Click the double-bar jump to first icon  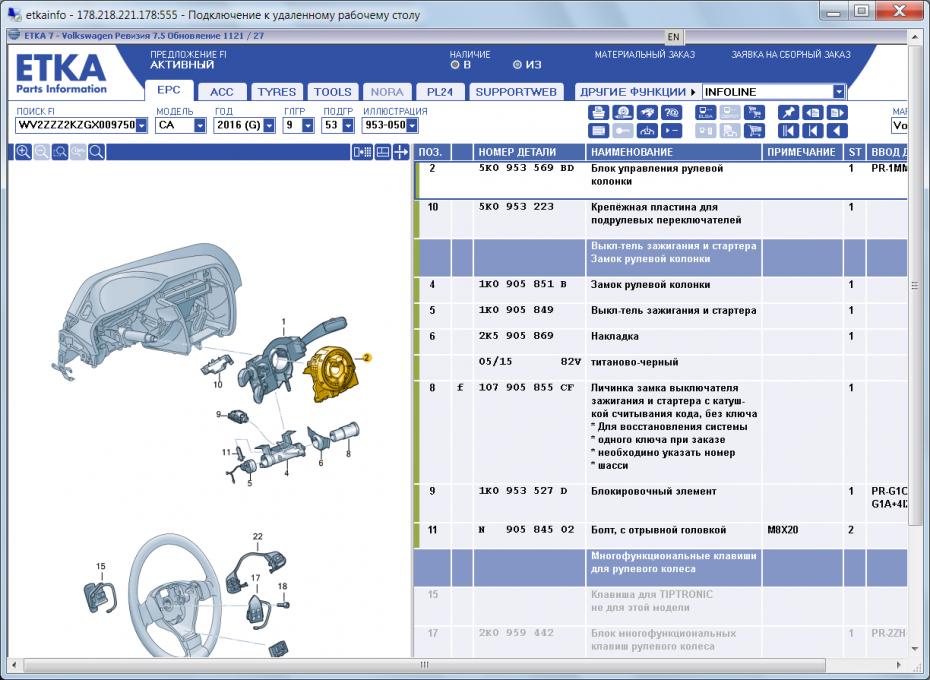[788, 131]
